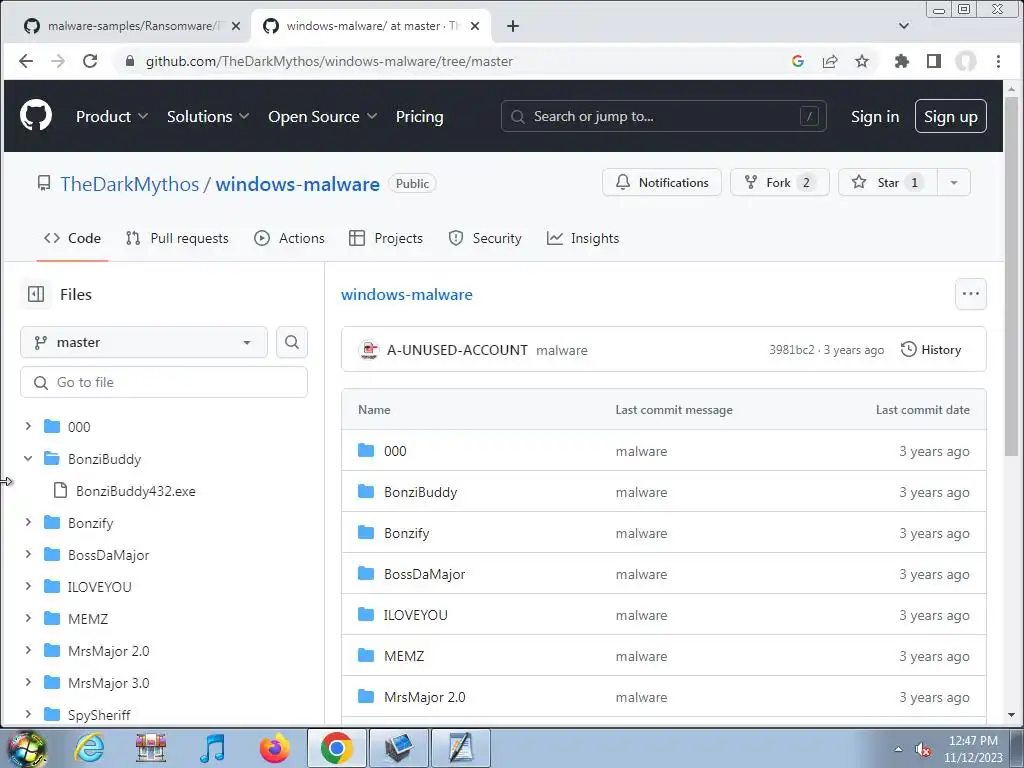Expand the ILOVEYOU tree folder

[28, 586]
